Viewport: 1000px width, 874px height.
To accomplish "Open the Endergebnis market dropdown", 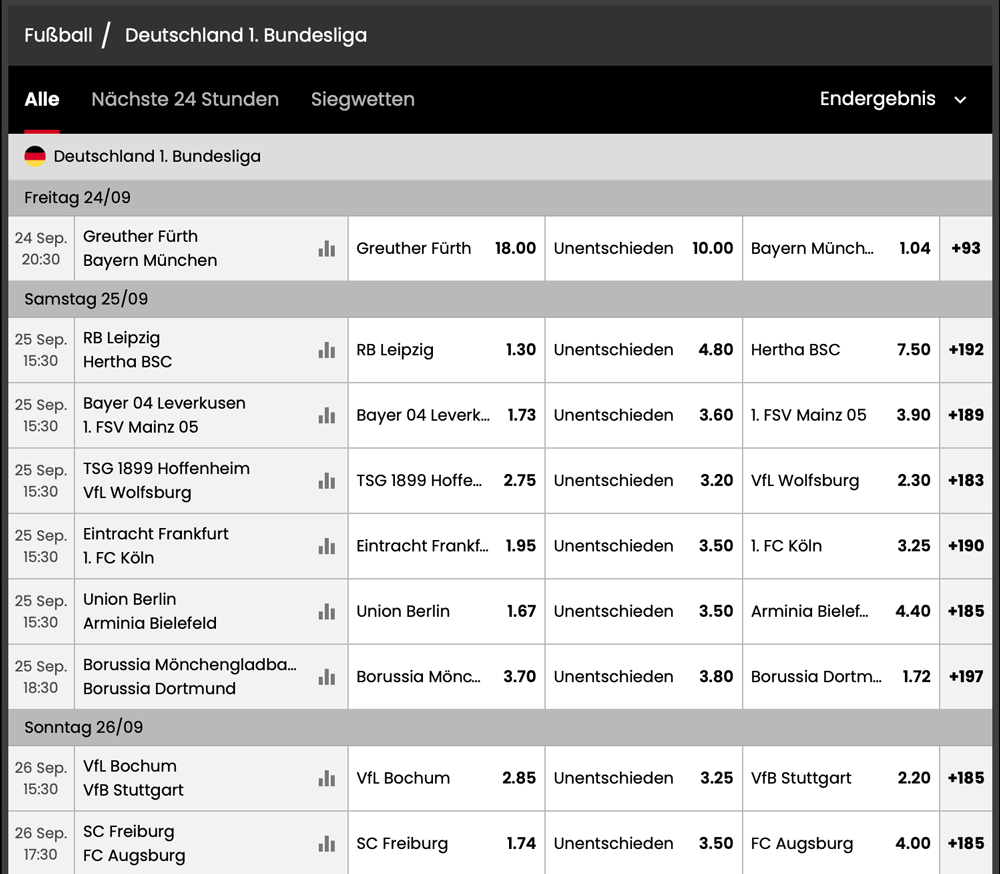I will (x=892, y=99).
